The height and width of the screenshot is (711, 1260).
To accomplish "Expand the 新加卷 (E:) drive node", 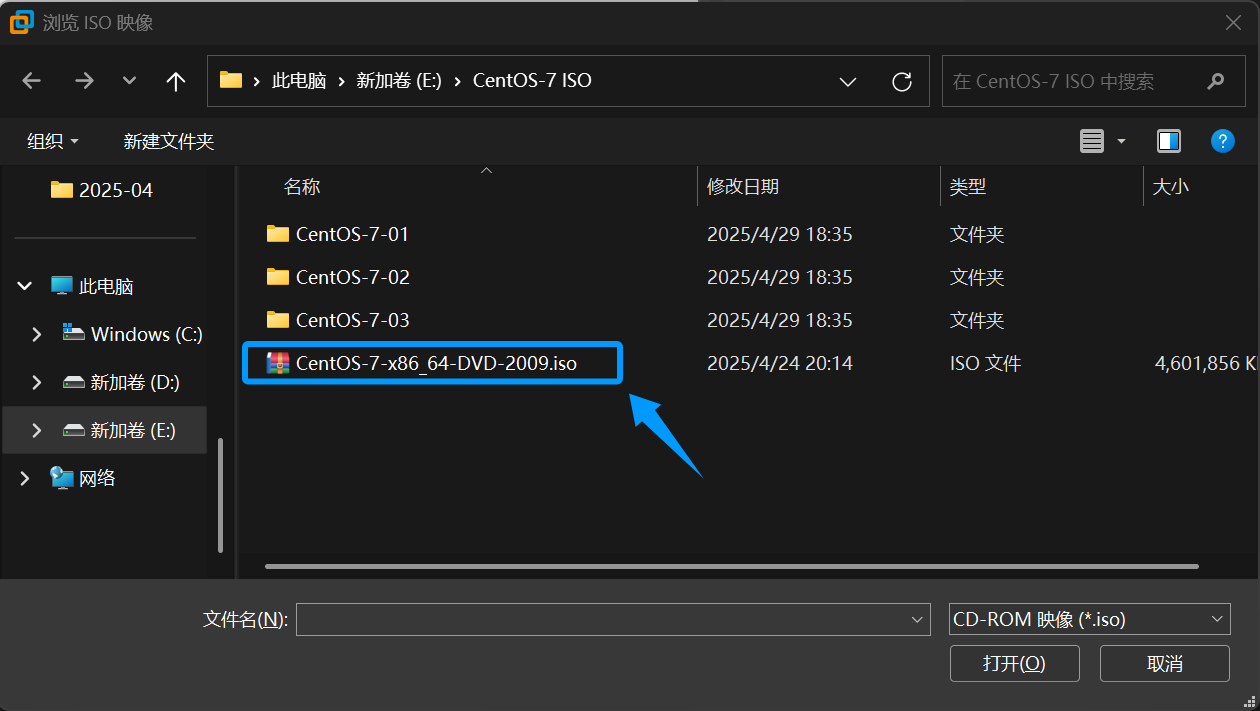I will (x=37, y=430).
